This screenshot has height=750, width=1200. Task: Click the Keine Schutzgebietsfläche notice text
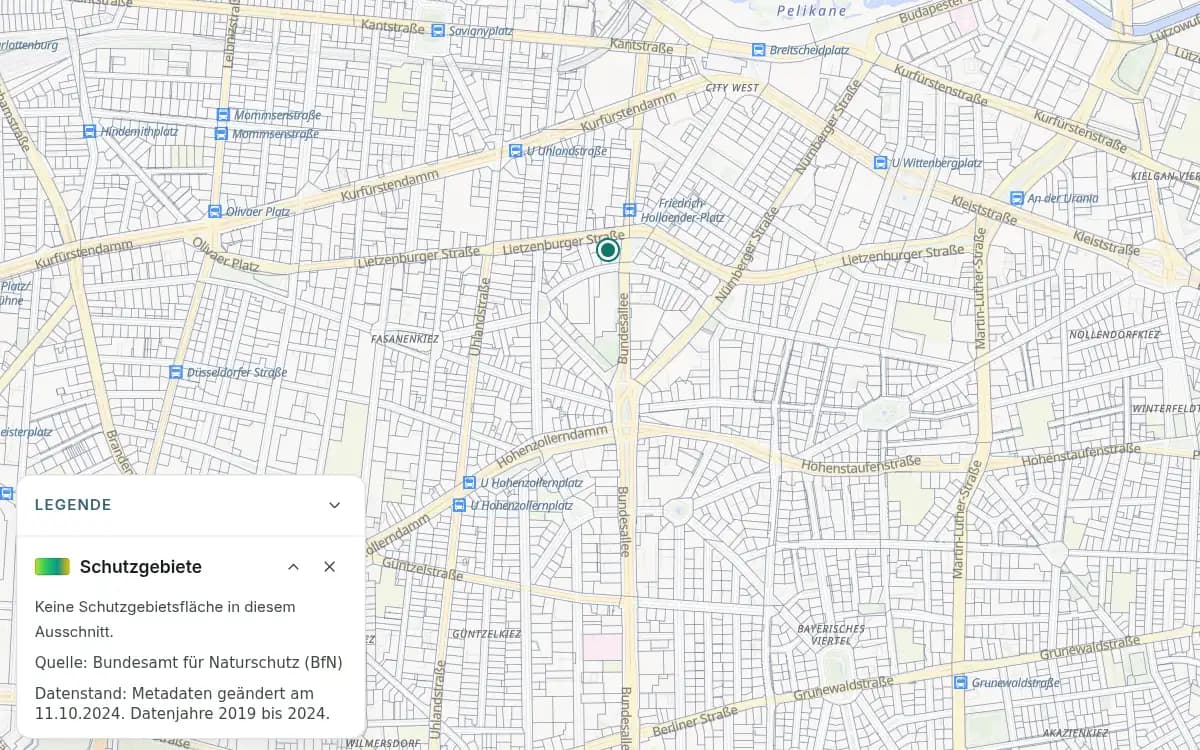[x=165, y=619]
